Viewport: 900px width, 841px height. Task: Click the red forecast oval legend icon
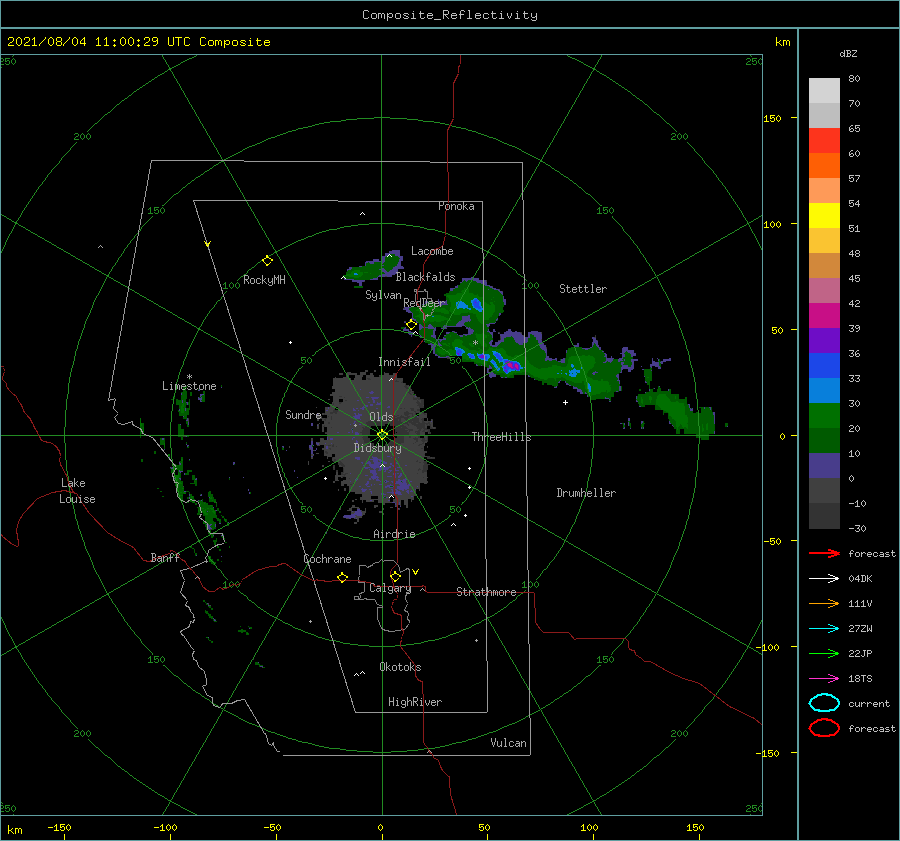824,728
